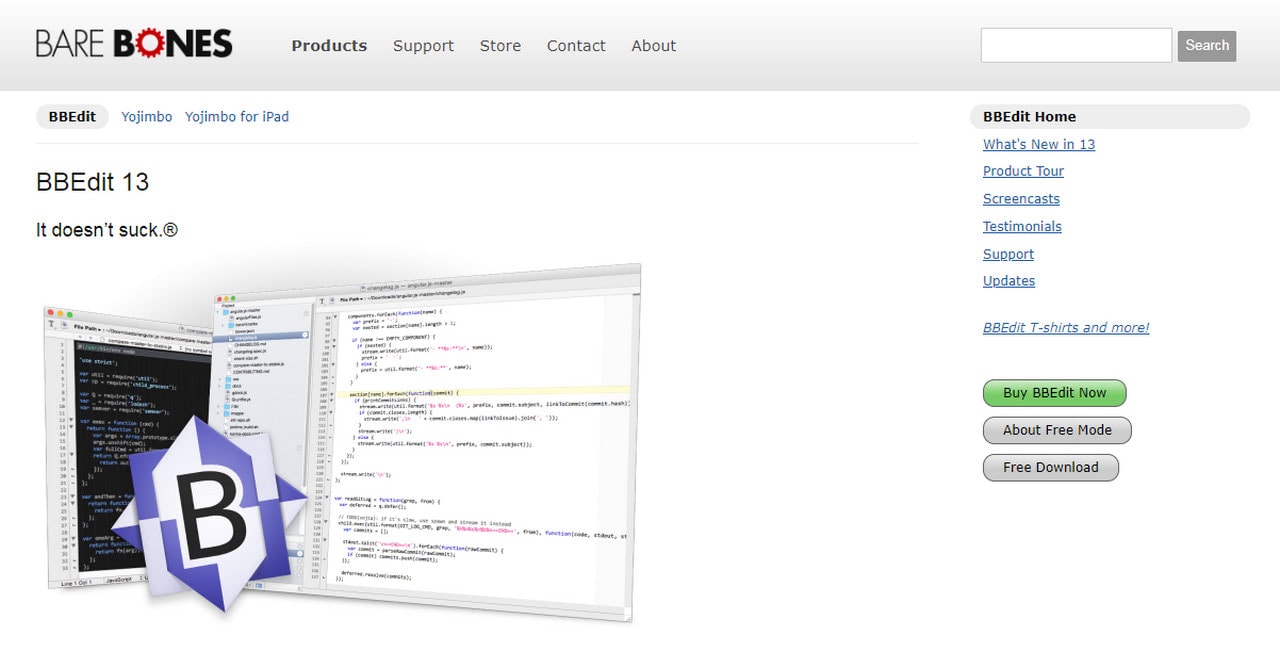
Task: Open the Products menu
Action: click(329, 46)
